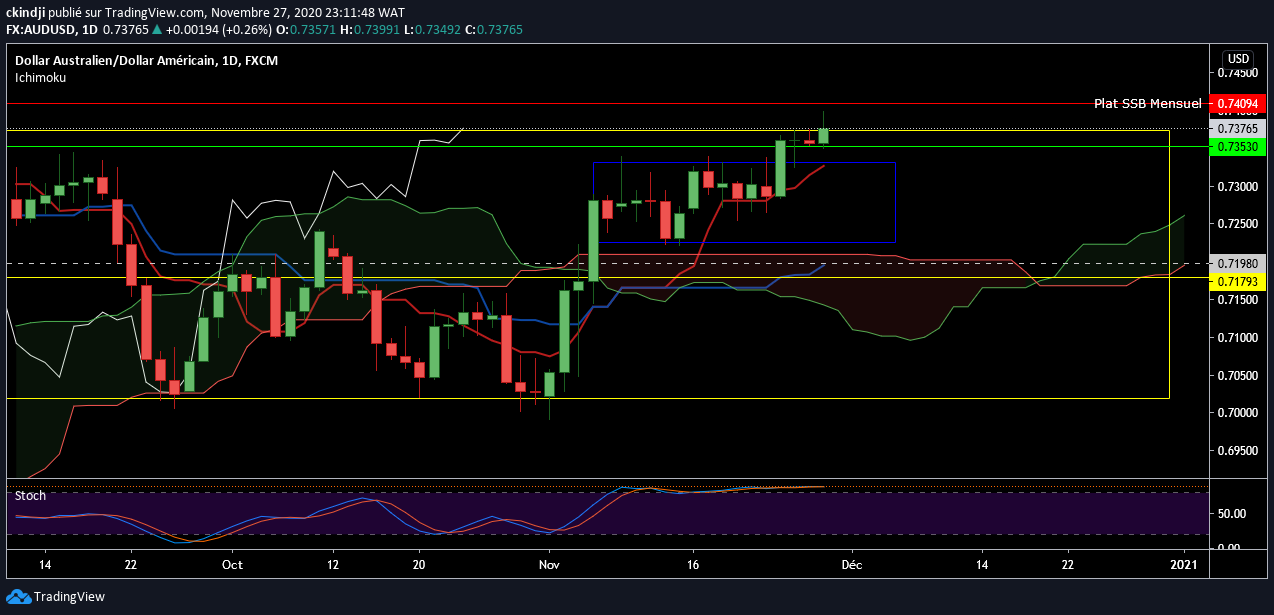Click the chart title 'Dollar Australien/Dollar Américain, 1D, FXCM'
The height and width of the screenshot is (615, 1274).
146,61
